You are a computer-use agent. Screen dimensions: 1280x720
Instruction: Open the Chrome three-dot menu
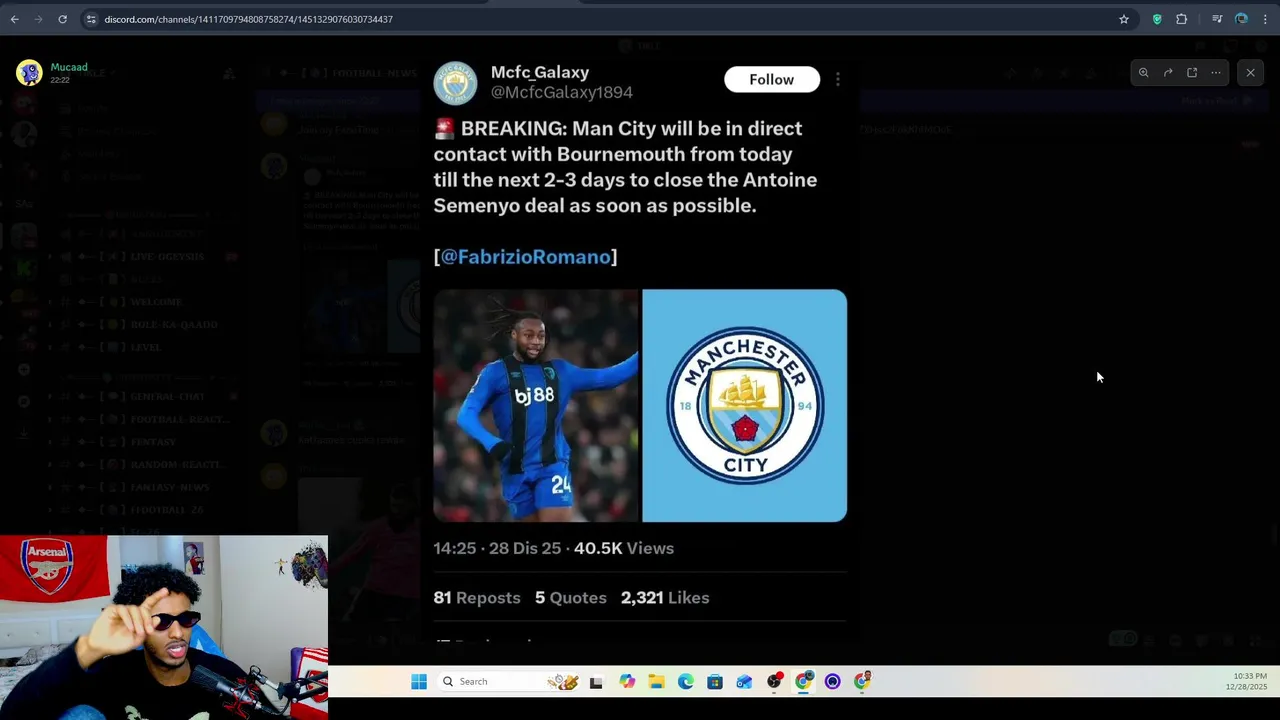tap(1265, 19)
